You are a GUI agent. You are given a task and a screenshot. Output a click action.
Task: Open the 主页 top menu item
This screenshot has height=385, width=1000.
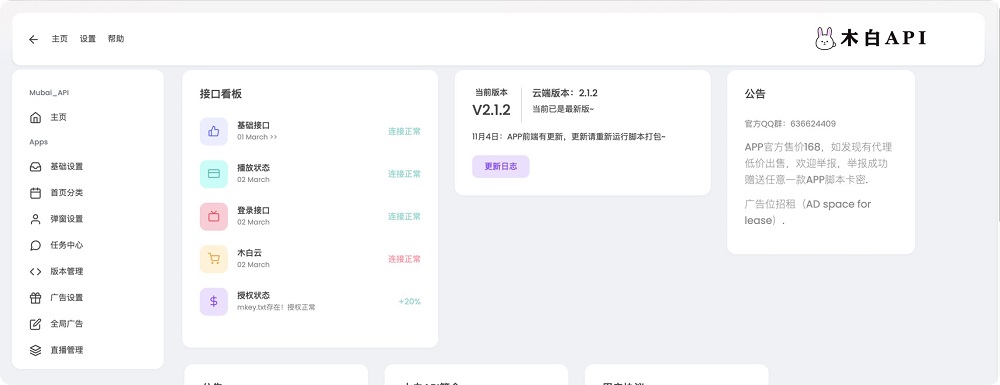59,39
